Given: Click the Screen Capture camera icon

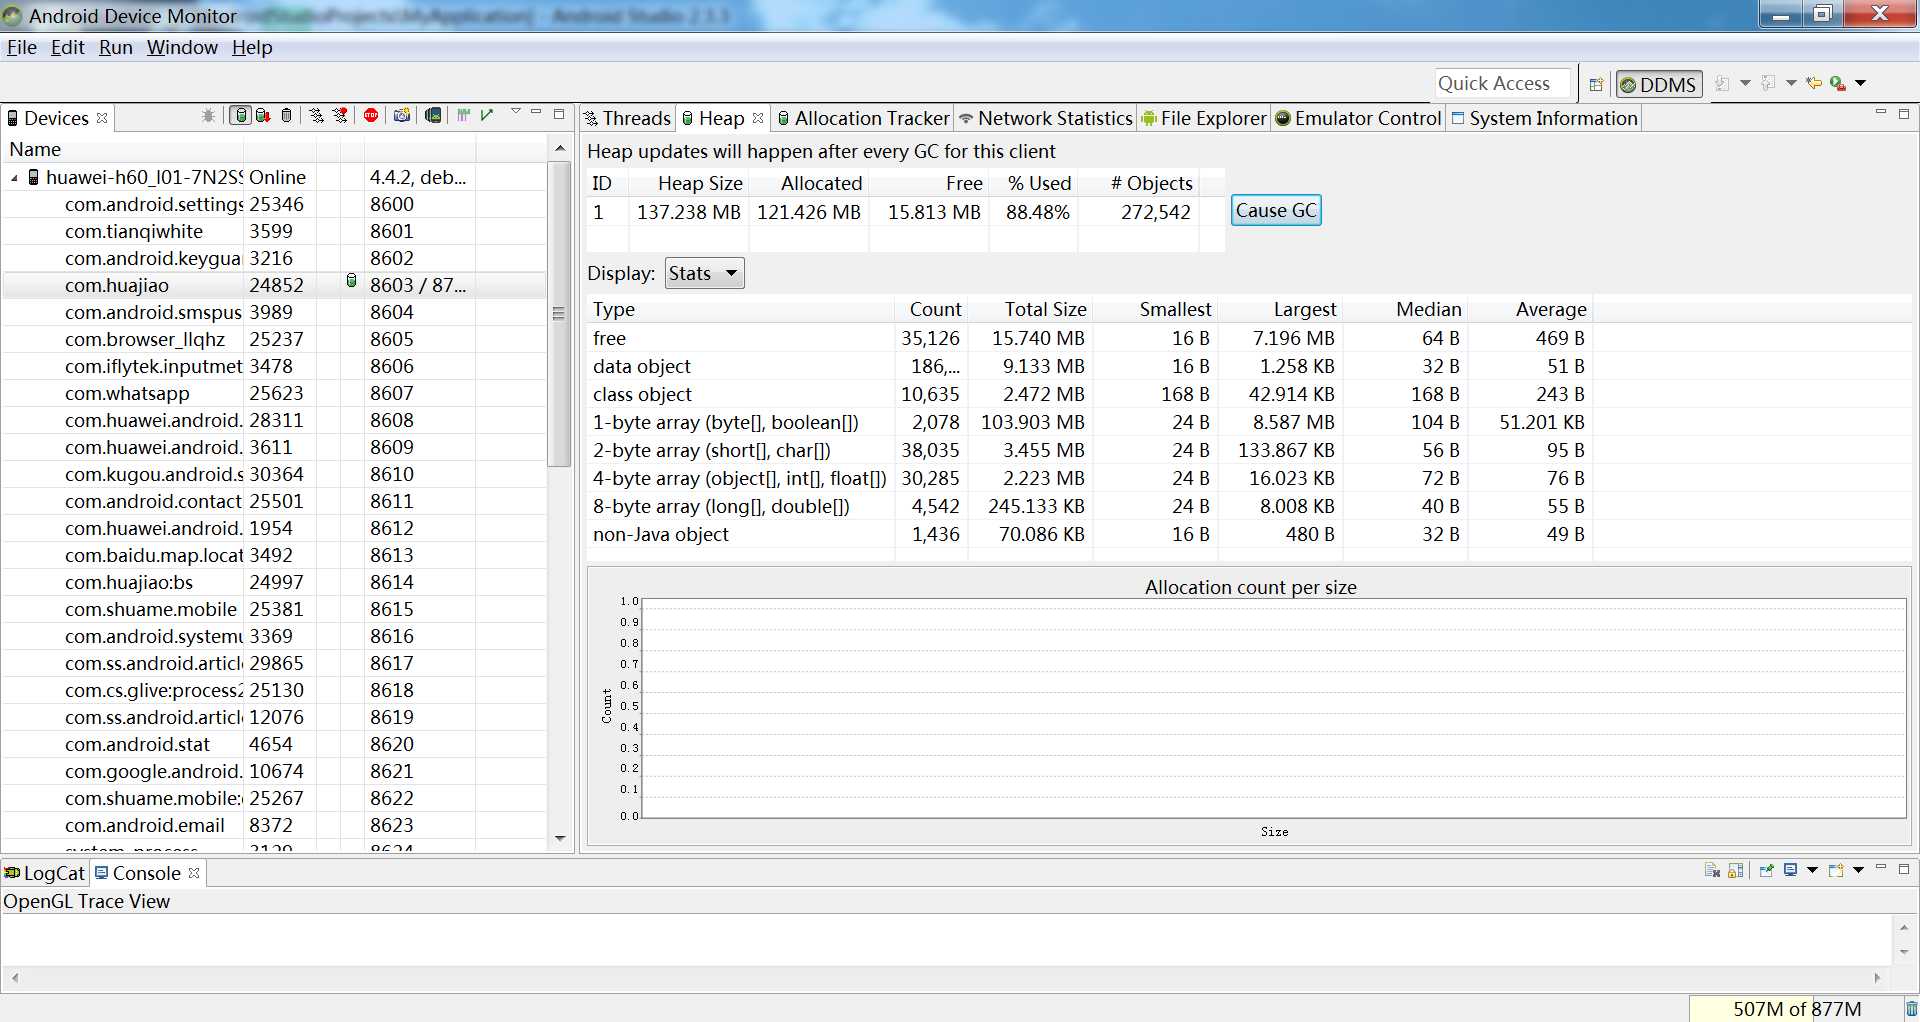Looking at the screenshot, I should [402, 116].
